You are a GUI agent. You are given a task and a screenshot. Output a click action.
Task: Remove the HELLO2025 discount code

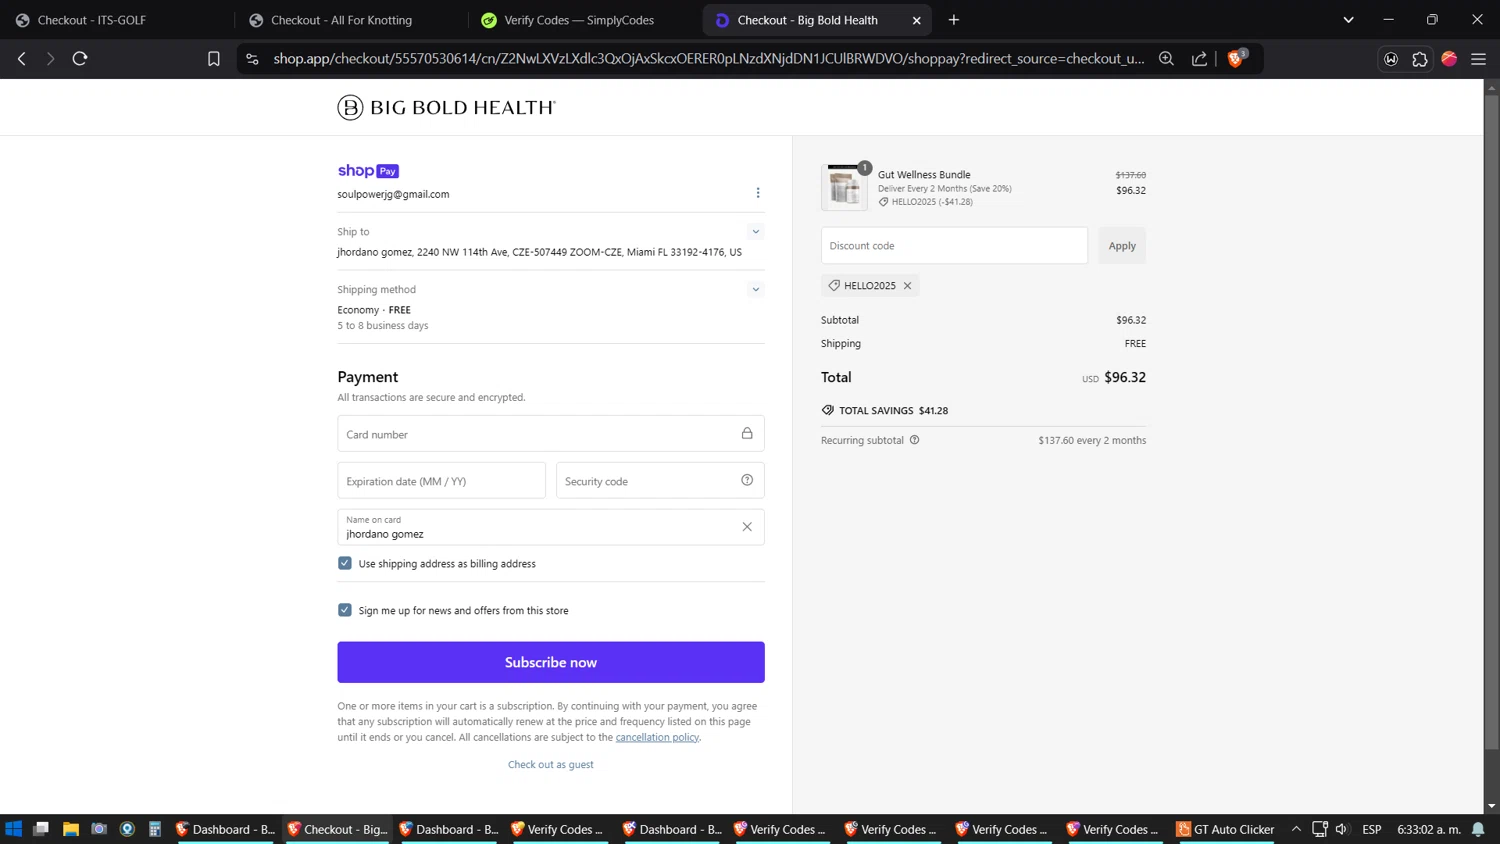point(908,286)
